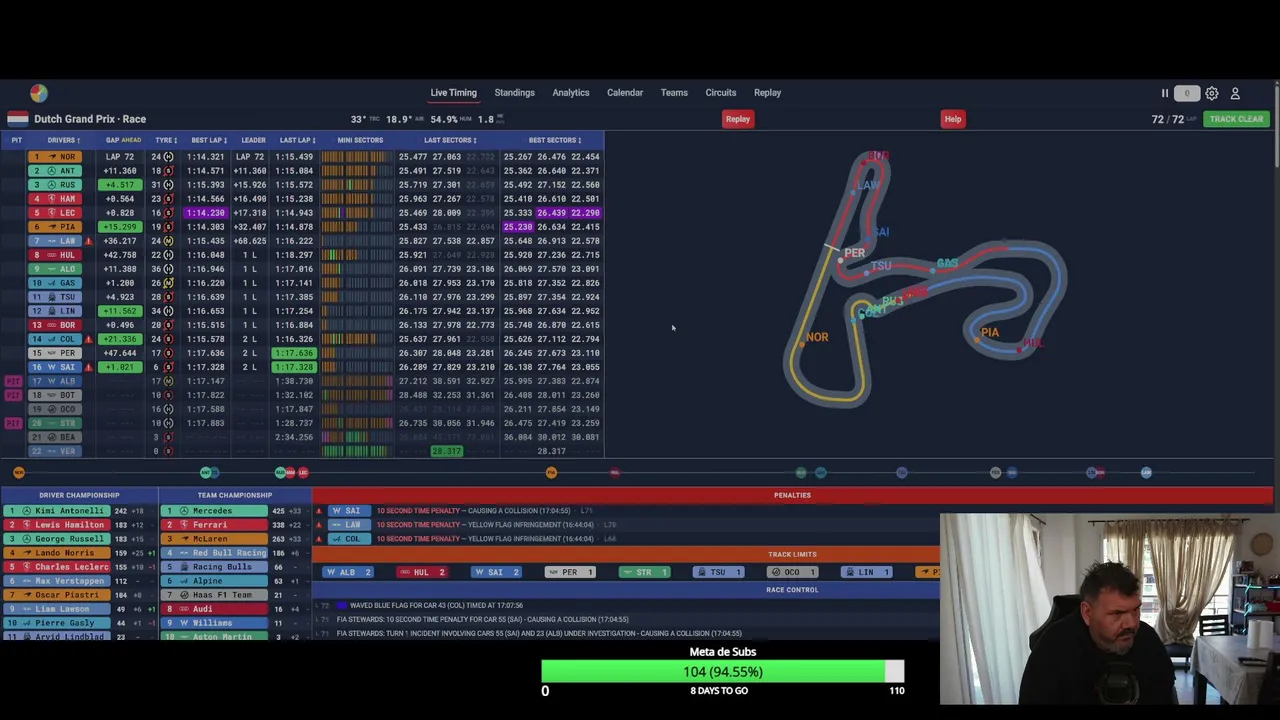The width and height of the screenshot is (1280, 720).
Task: Click the warning triangle beside COL
Action: pyautogui.click(x=88, y=339)
